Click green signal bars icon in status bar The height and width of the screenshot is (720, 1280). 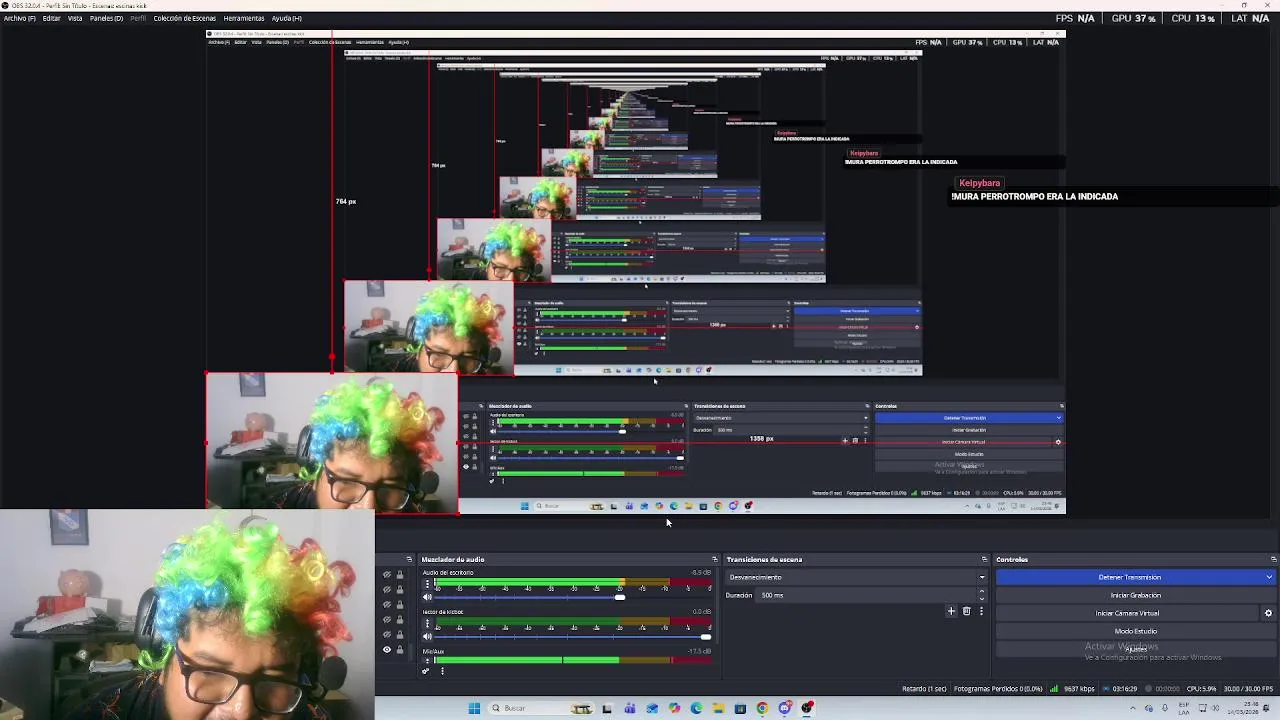(1054, 688)
